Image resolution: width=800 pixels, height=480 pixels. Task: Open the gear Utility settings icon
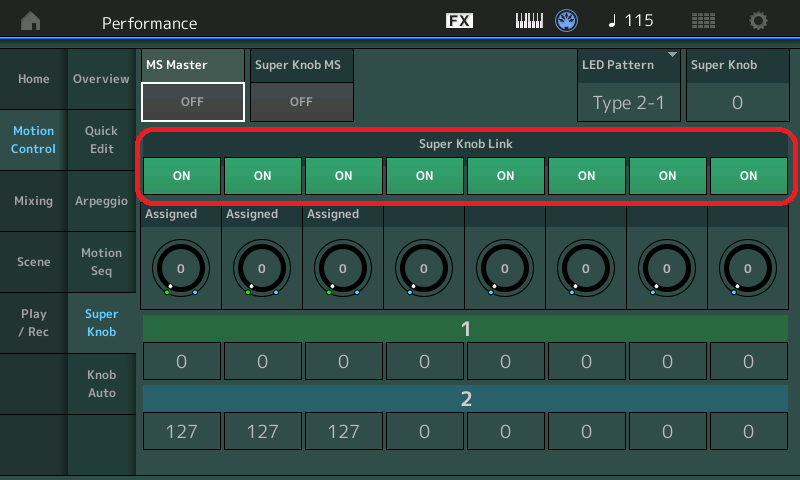click(758, 21)
